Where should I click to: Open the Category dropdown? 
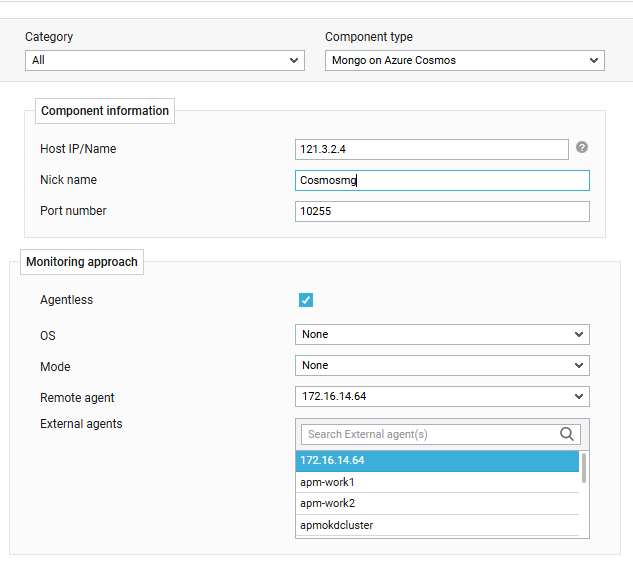point(165,60)
